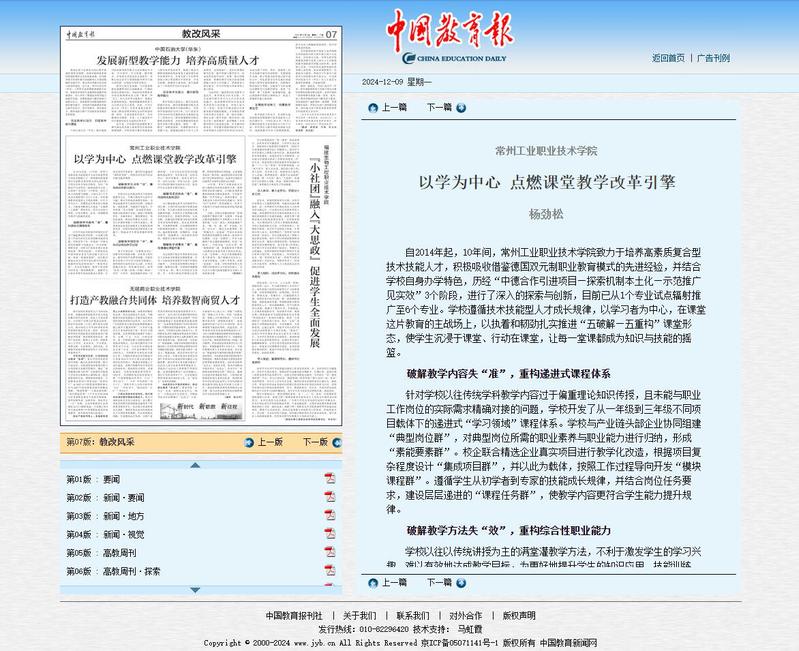Click the 关于我们 footer link

click(x=359, y=615)
